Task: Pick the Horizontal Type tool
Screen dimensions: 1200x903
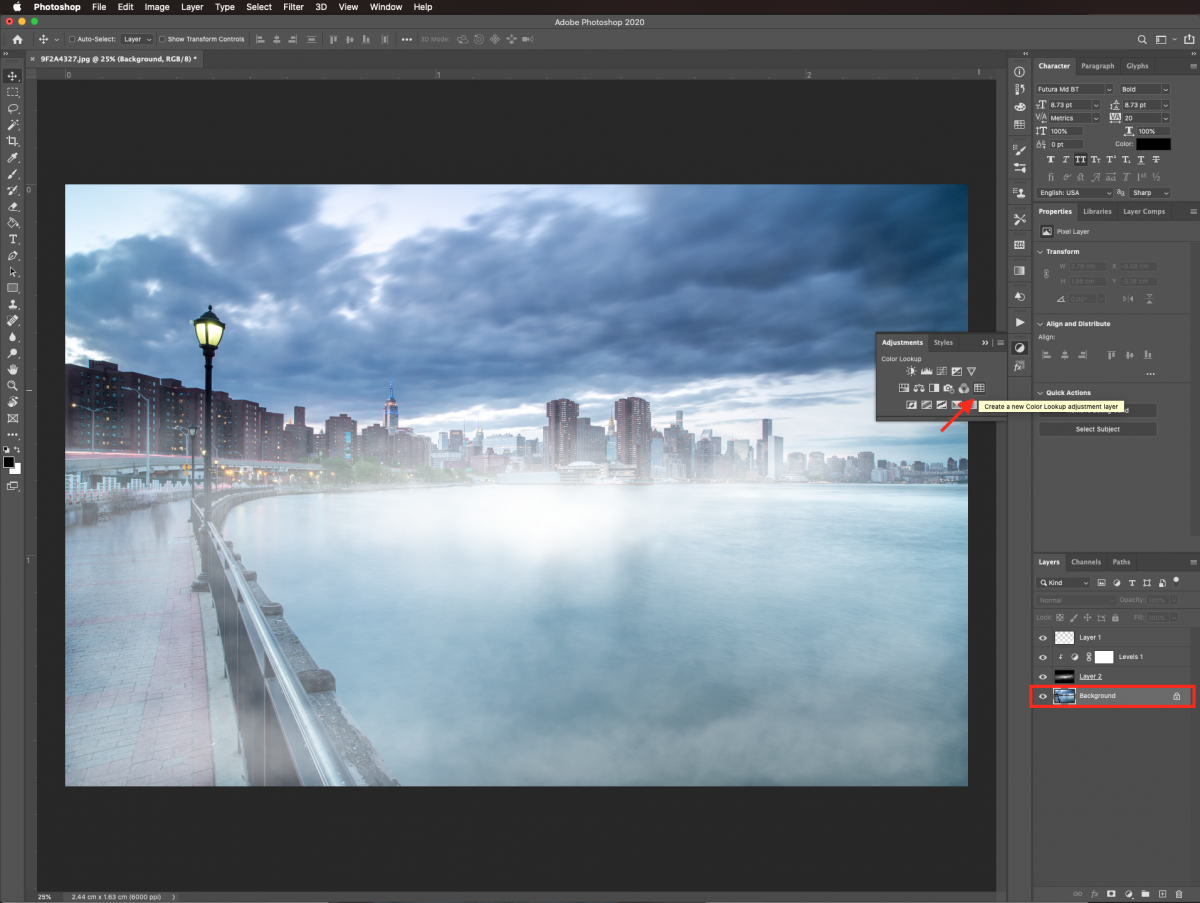Action: (13, 239)
